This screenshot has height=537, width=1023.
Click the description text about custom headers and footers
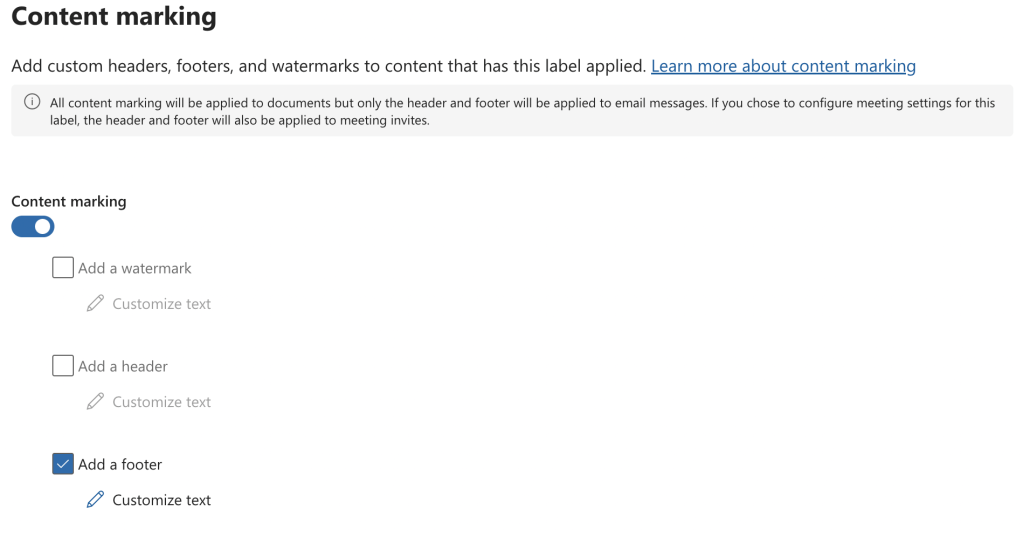[x=328, y=66]
